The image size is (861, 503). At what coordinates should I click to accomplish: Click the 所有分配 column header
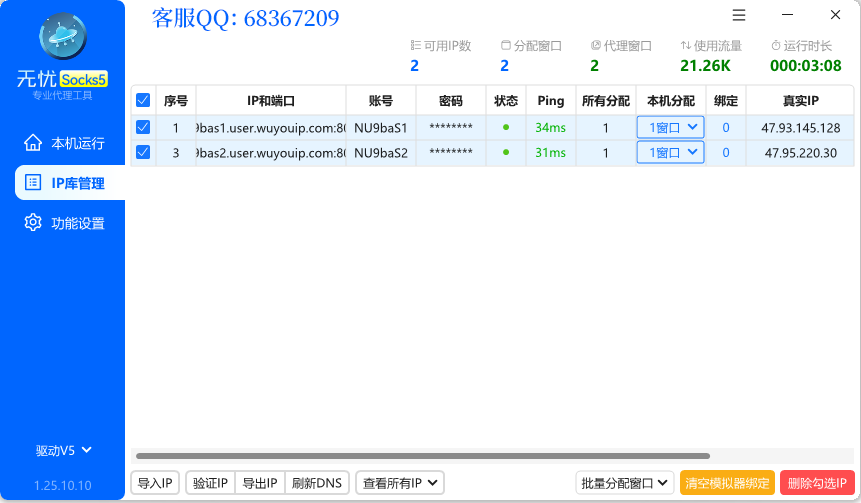pyautogui.click(x=606, y=100)
